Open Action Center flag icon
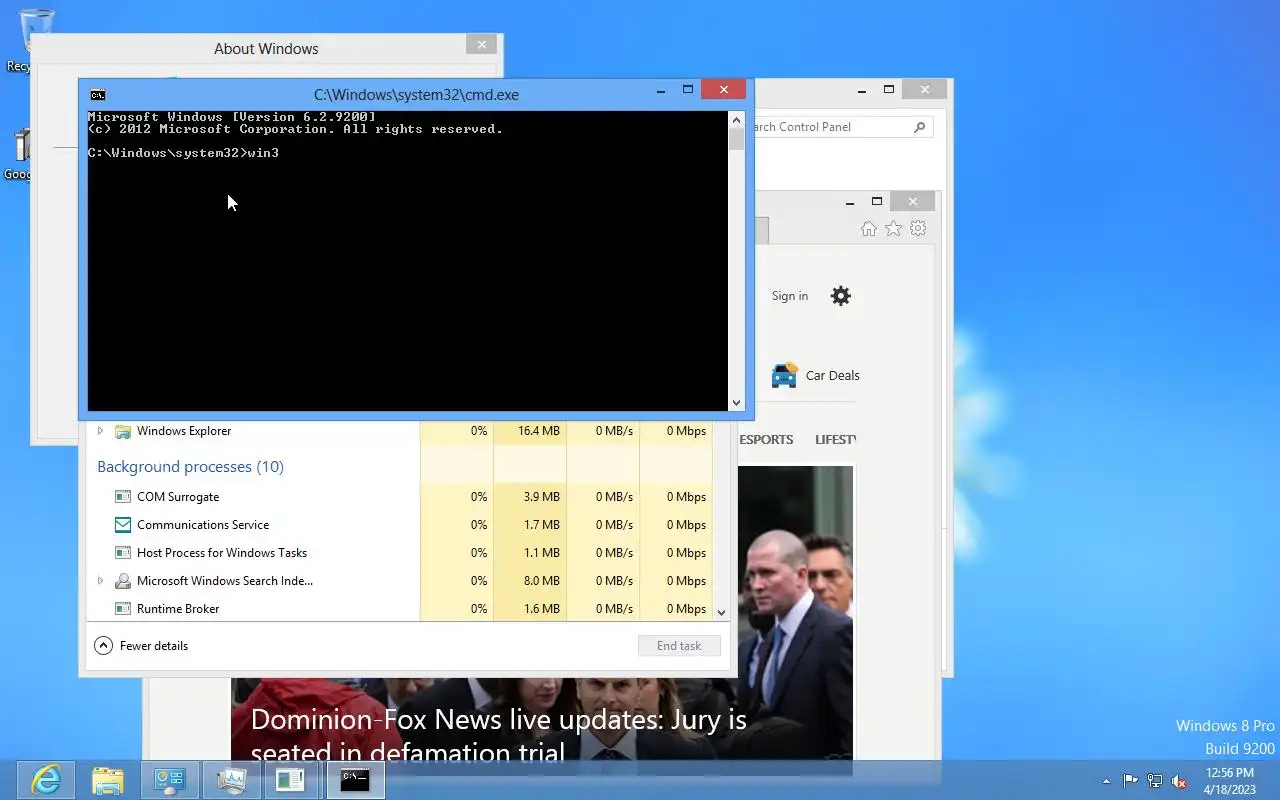 pos(1131,781)
